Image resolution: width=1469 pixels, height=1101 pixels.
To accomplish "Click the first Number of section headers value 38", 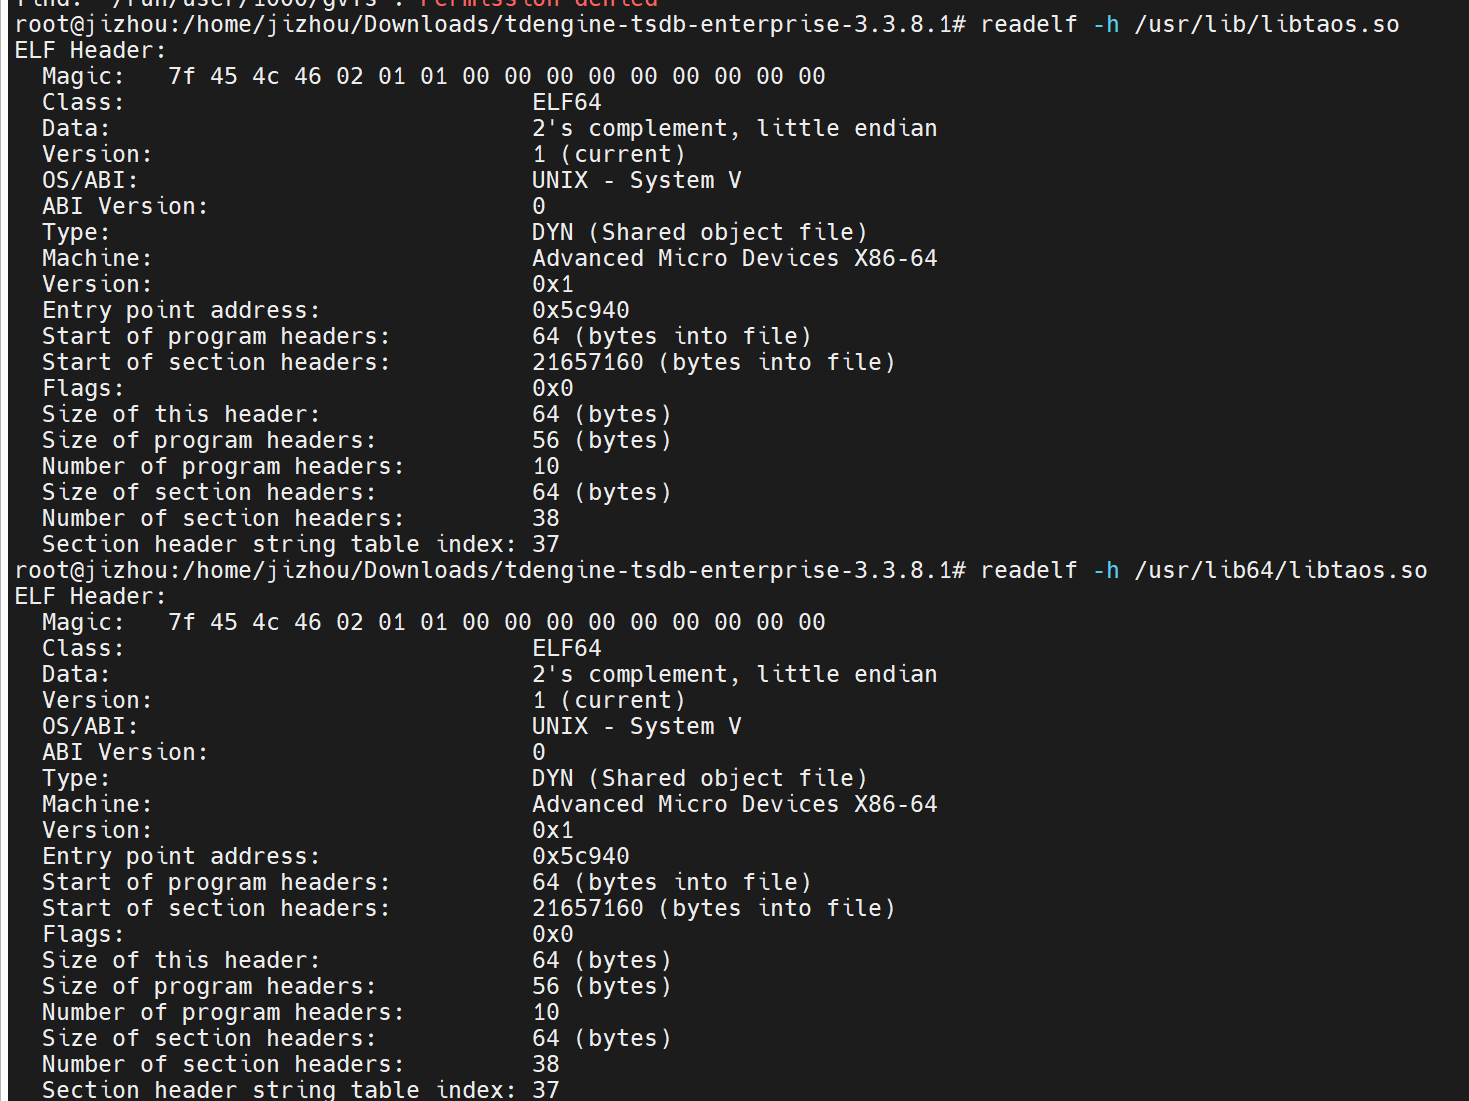I will pyautogui.click(x=546, y=518).
